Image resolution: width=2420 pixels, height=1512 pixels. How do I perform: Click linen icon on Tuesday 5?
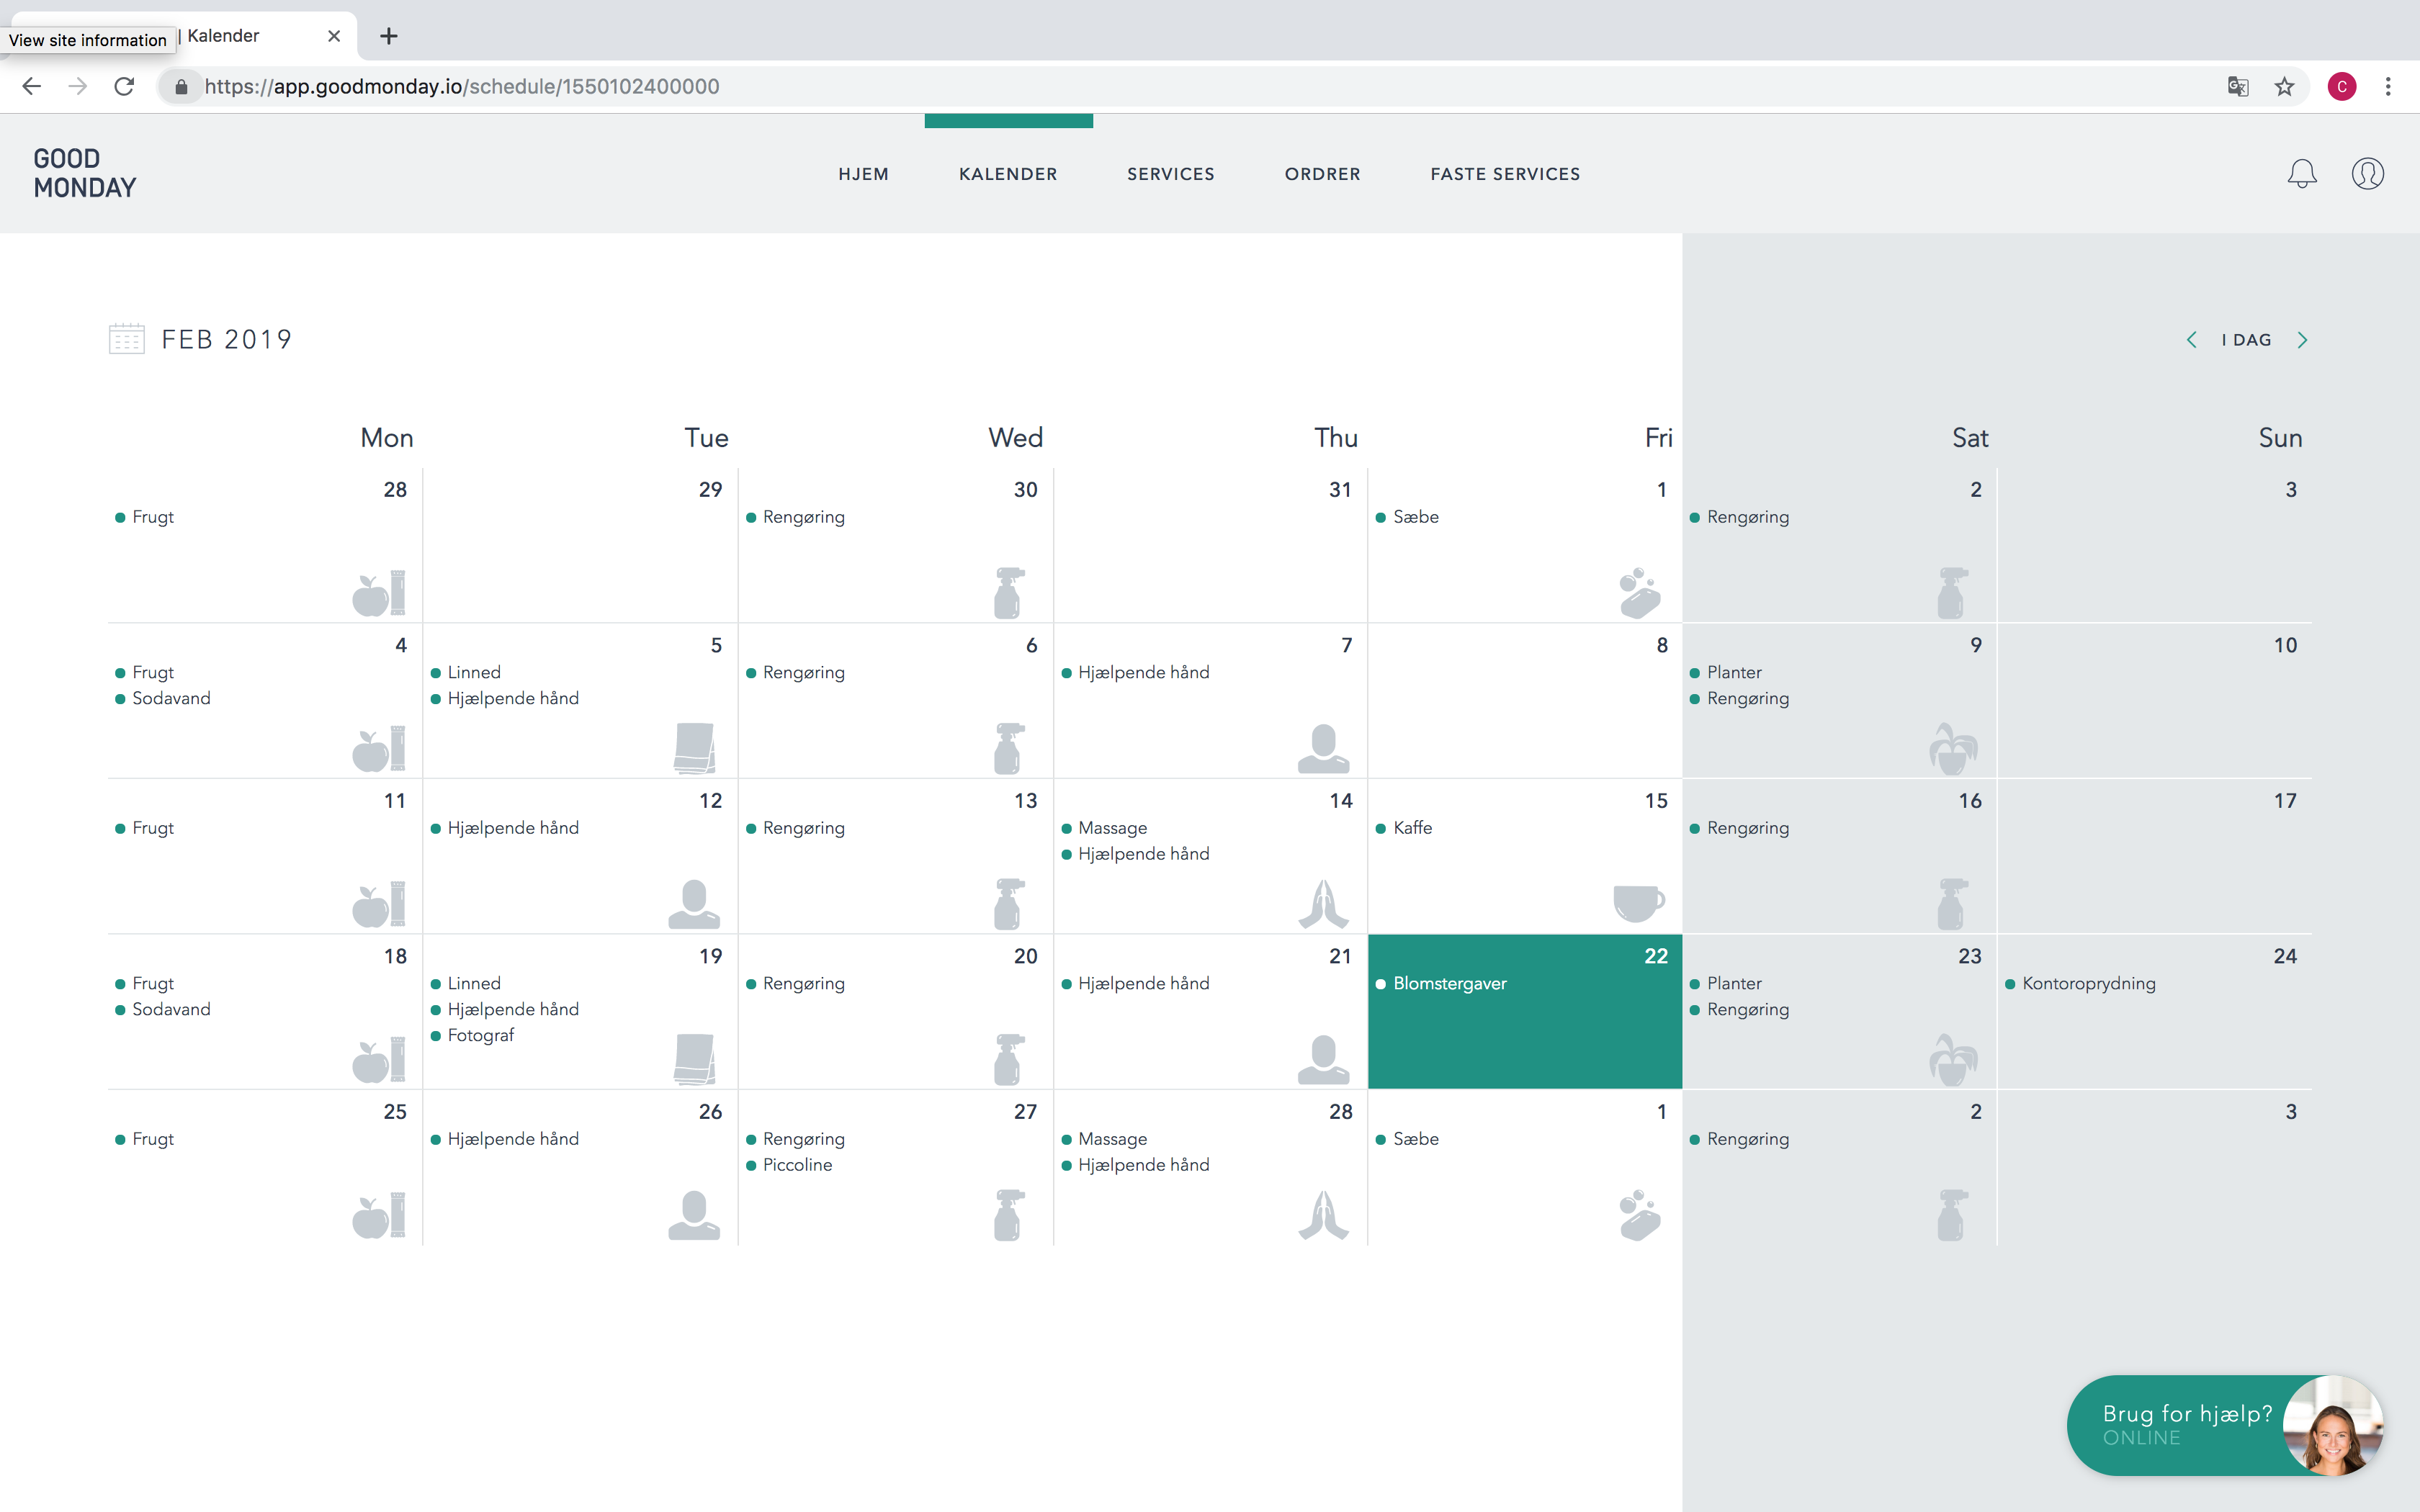coord(694,748)
